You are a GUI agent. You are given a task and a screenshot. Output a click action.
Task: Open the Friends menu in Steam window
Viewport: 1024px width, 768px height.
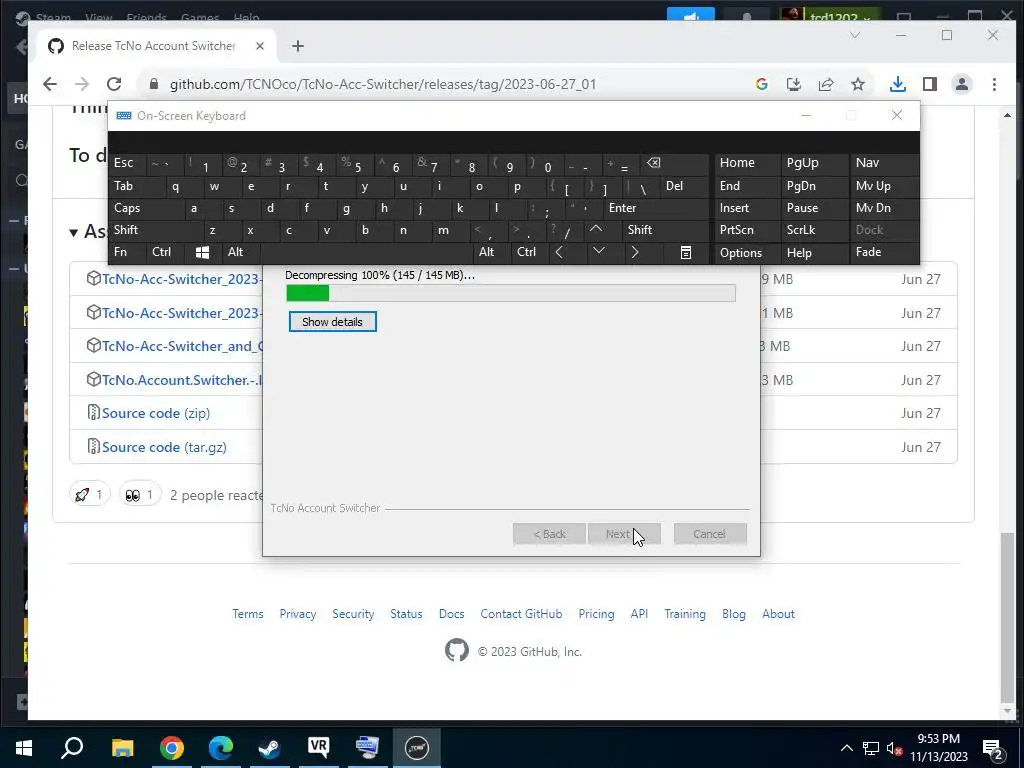click(x=146, y=17)
